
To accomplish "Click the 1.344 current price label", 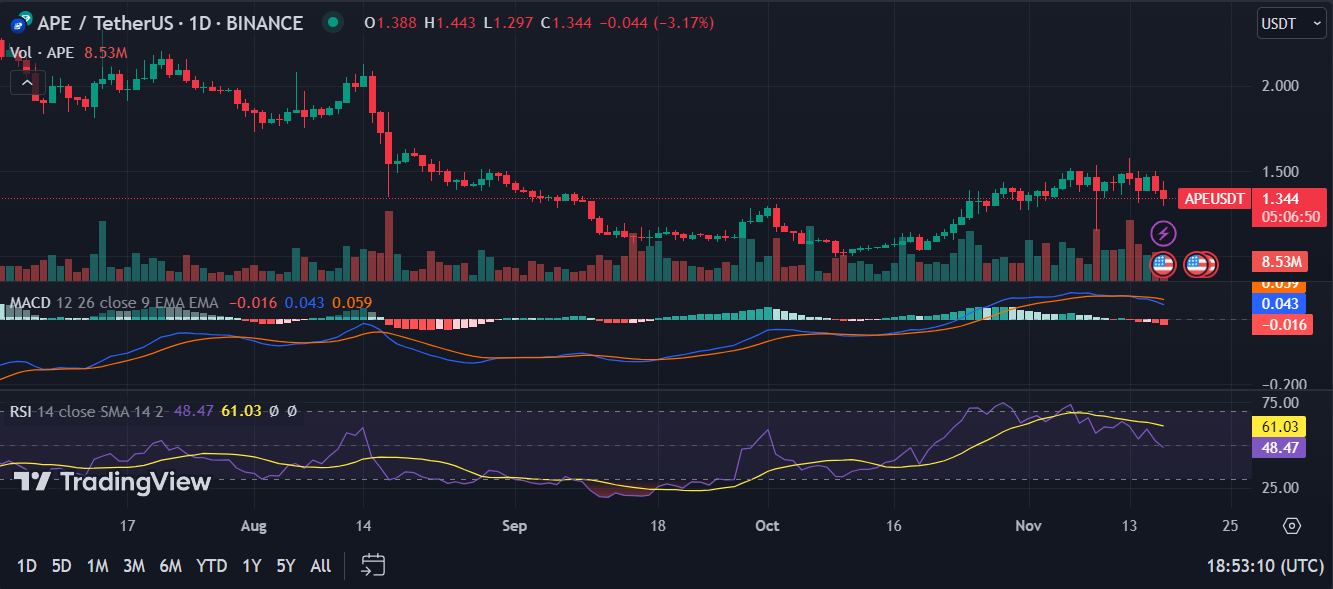I will pyautogui.click(x=1282, y=199).
